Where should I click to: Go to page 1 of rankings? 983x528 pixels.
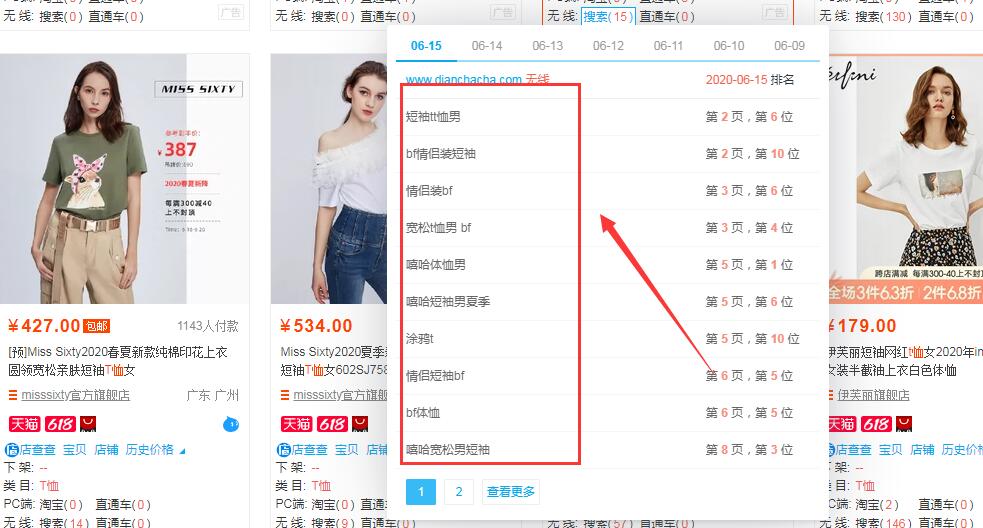tap(421, 492)
